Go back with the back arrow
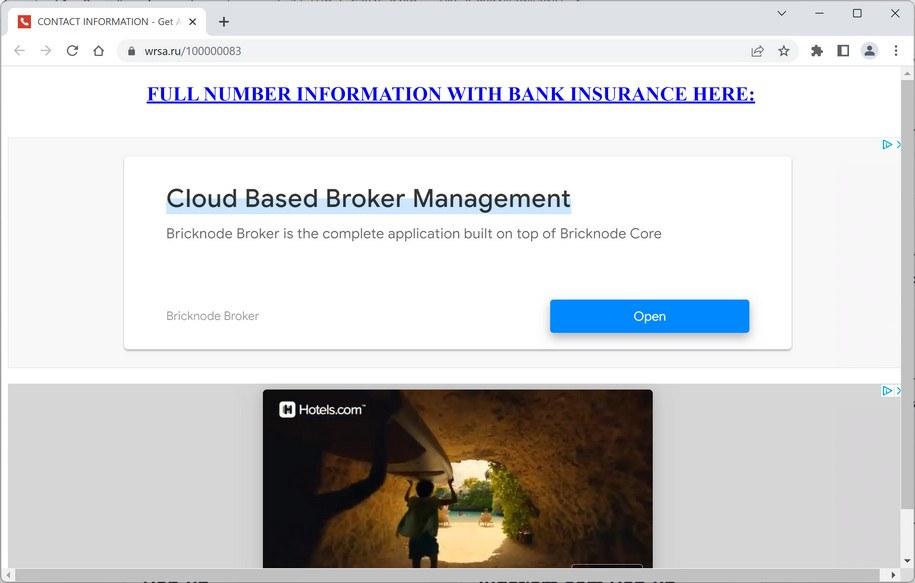Viewport: 915px width, 583px height. [x=19, y=51]
